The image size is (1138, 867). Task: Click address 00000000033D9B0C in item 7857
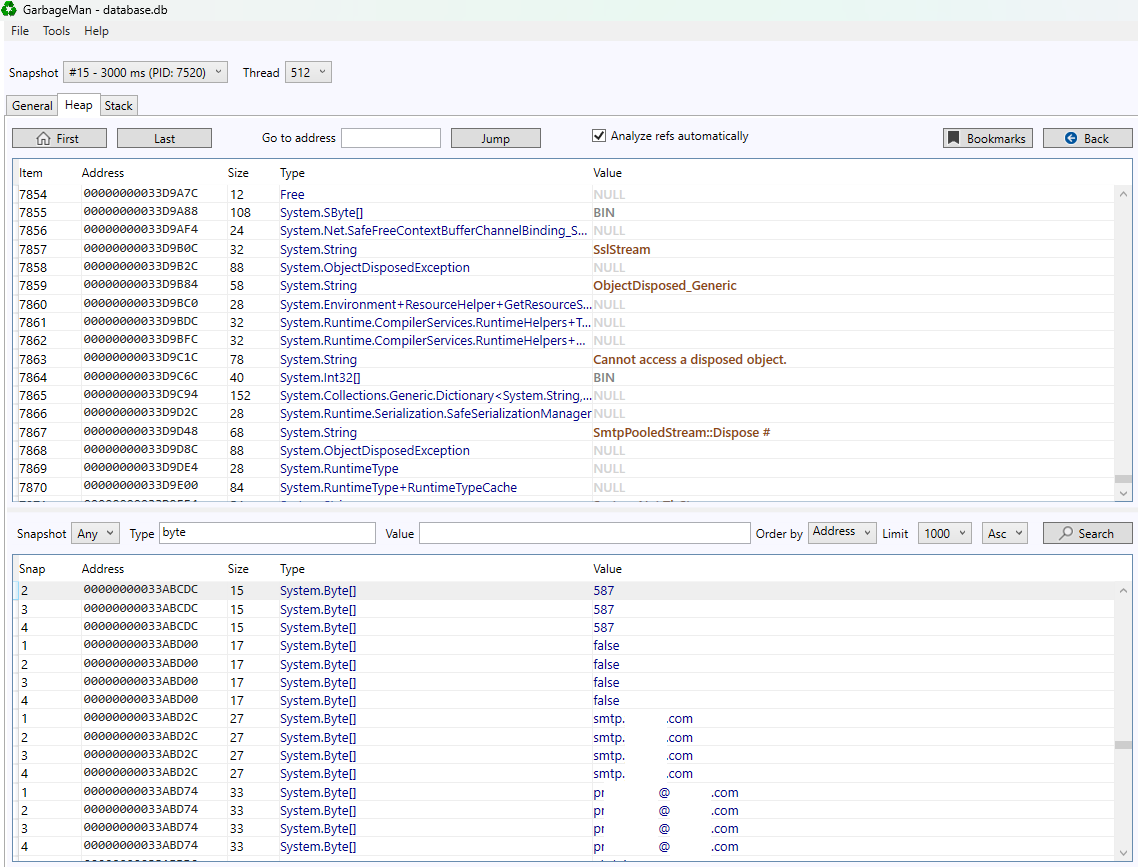click(141, 248)
